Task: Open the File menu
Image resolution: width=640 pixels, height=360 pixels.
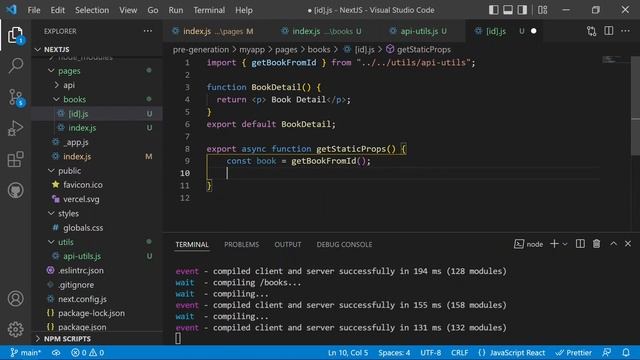Action: pyautogui.click(x=34, y=10)
